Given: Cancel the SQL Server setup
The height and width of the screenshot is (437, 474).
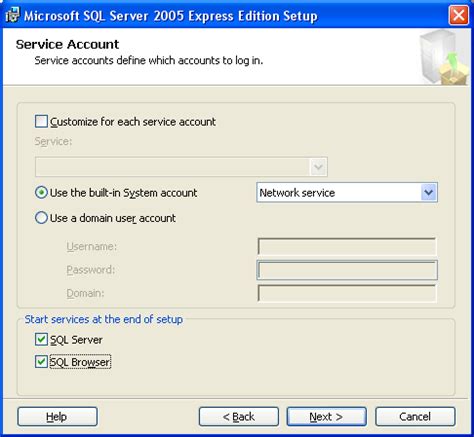Looking at the screenshot, I should pyautogui.click(x=415, y=416).
